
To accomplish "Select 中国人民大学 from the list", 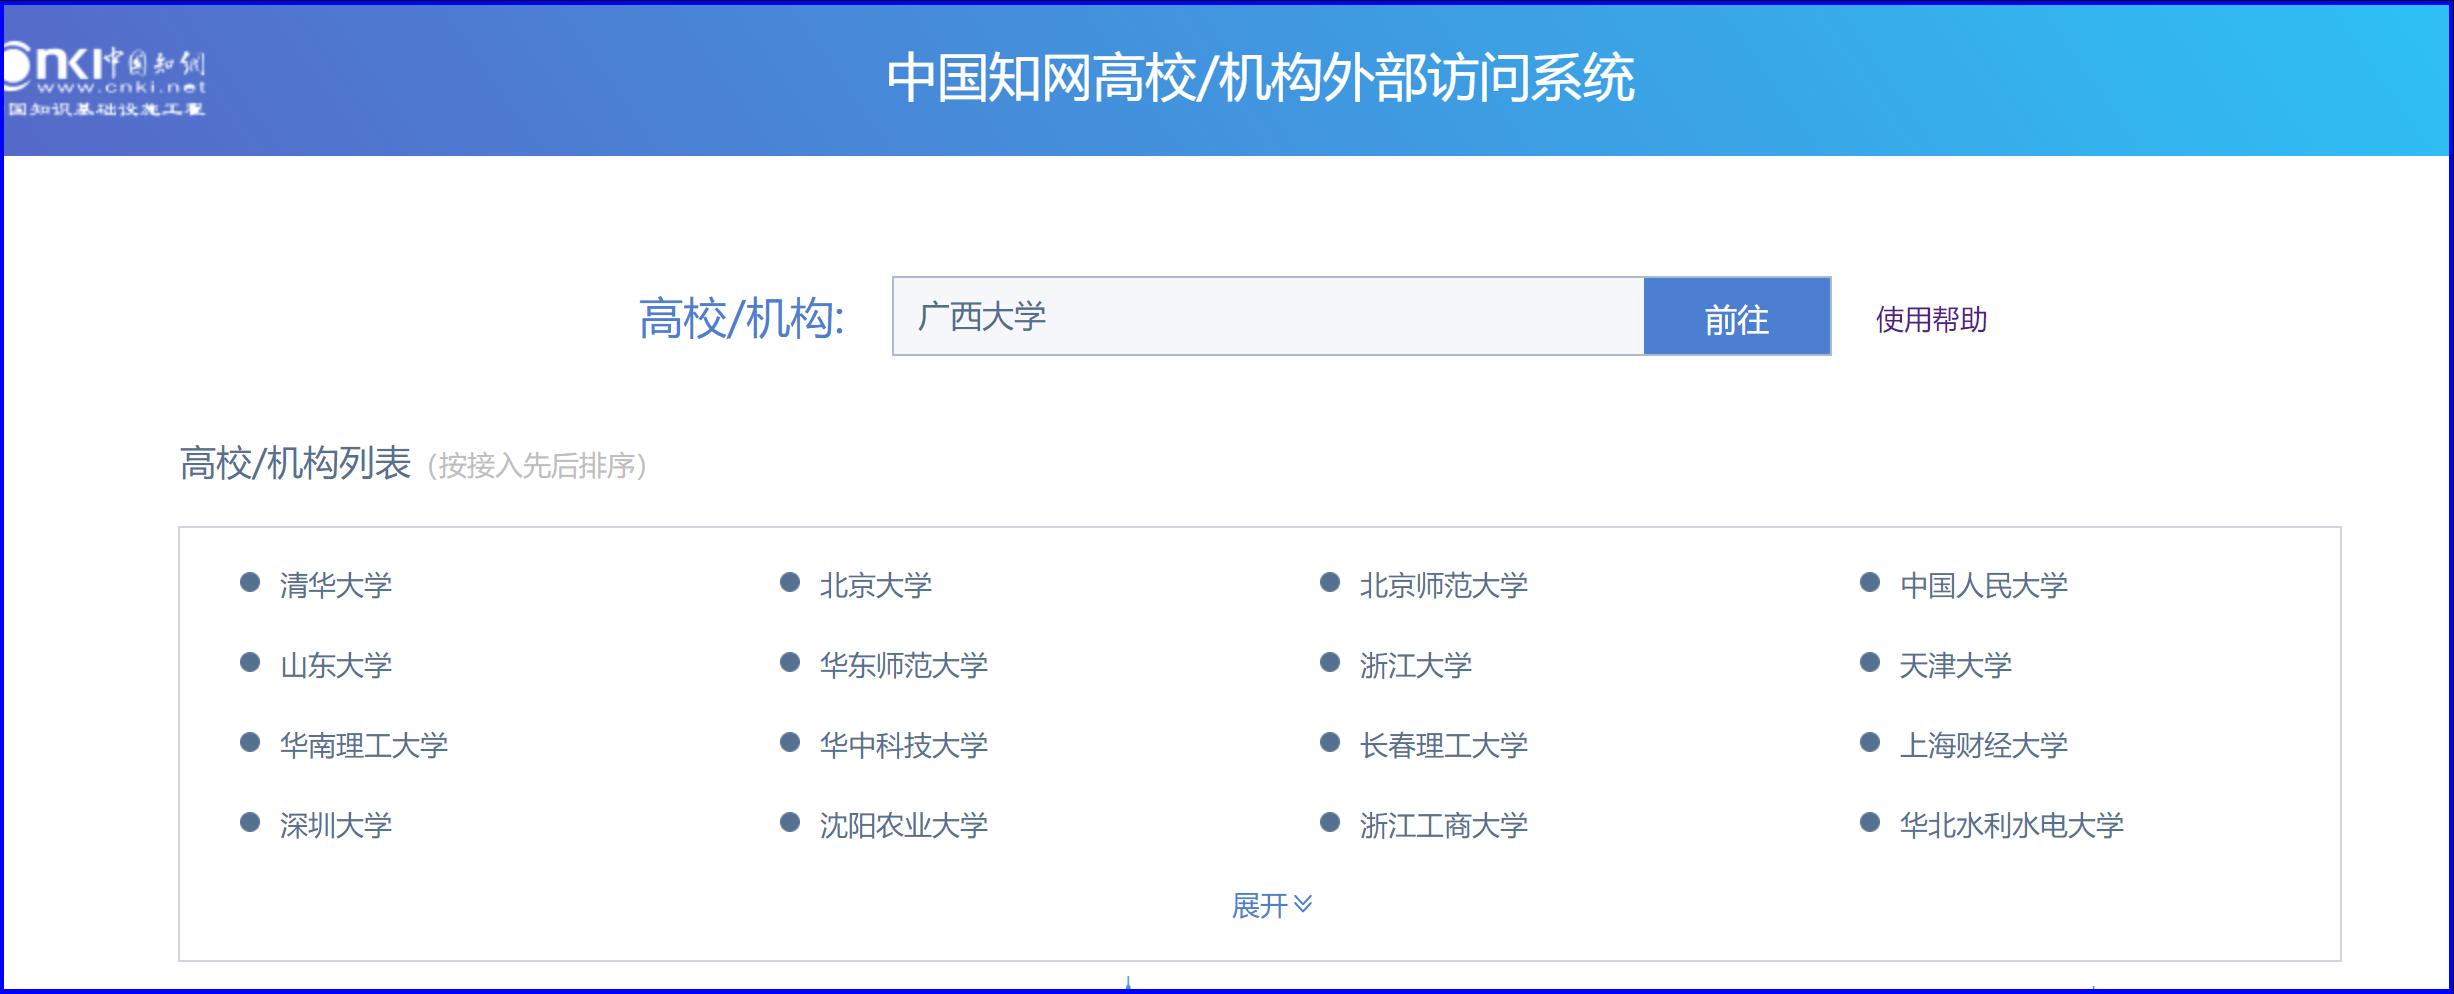I will click(1984, 585).
